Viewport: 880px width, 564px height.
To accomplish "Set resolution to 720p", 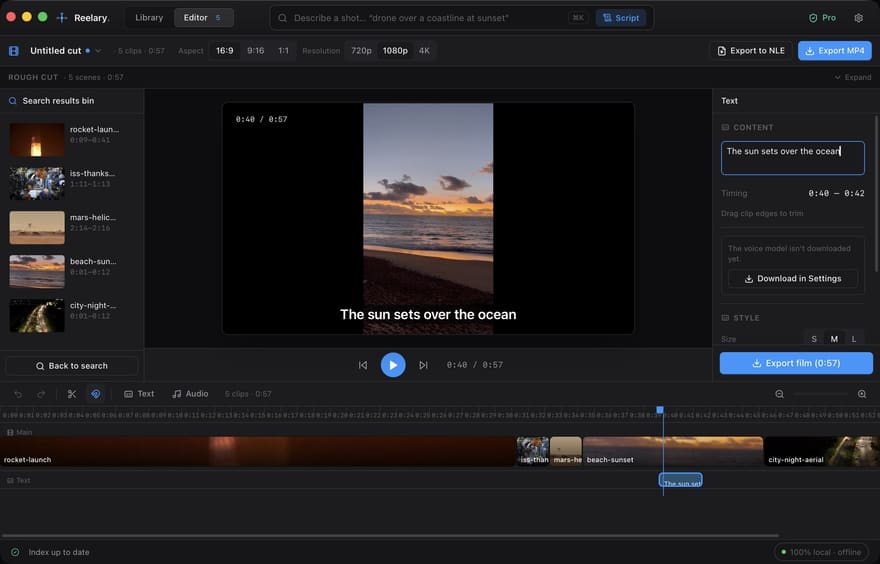I will point(361,51).
